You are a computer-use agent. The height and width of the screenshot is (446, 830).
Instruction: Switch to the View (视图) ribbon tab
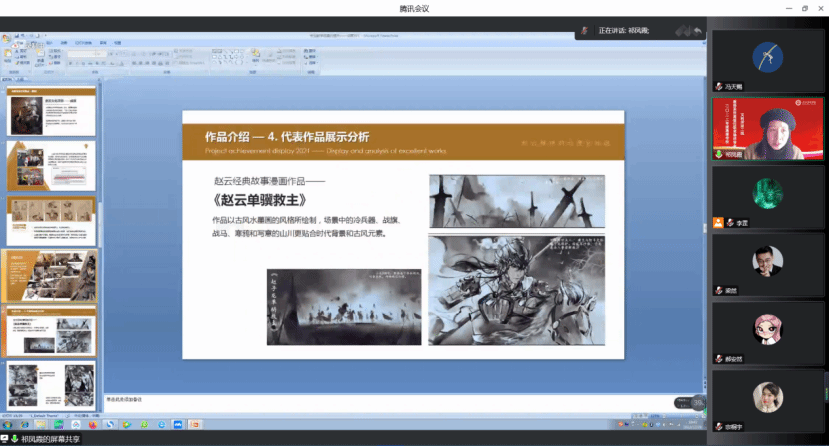[x=118, y=42]
